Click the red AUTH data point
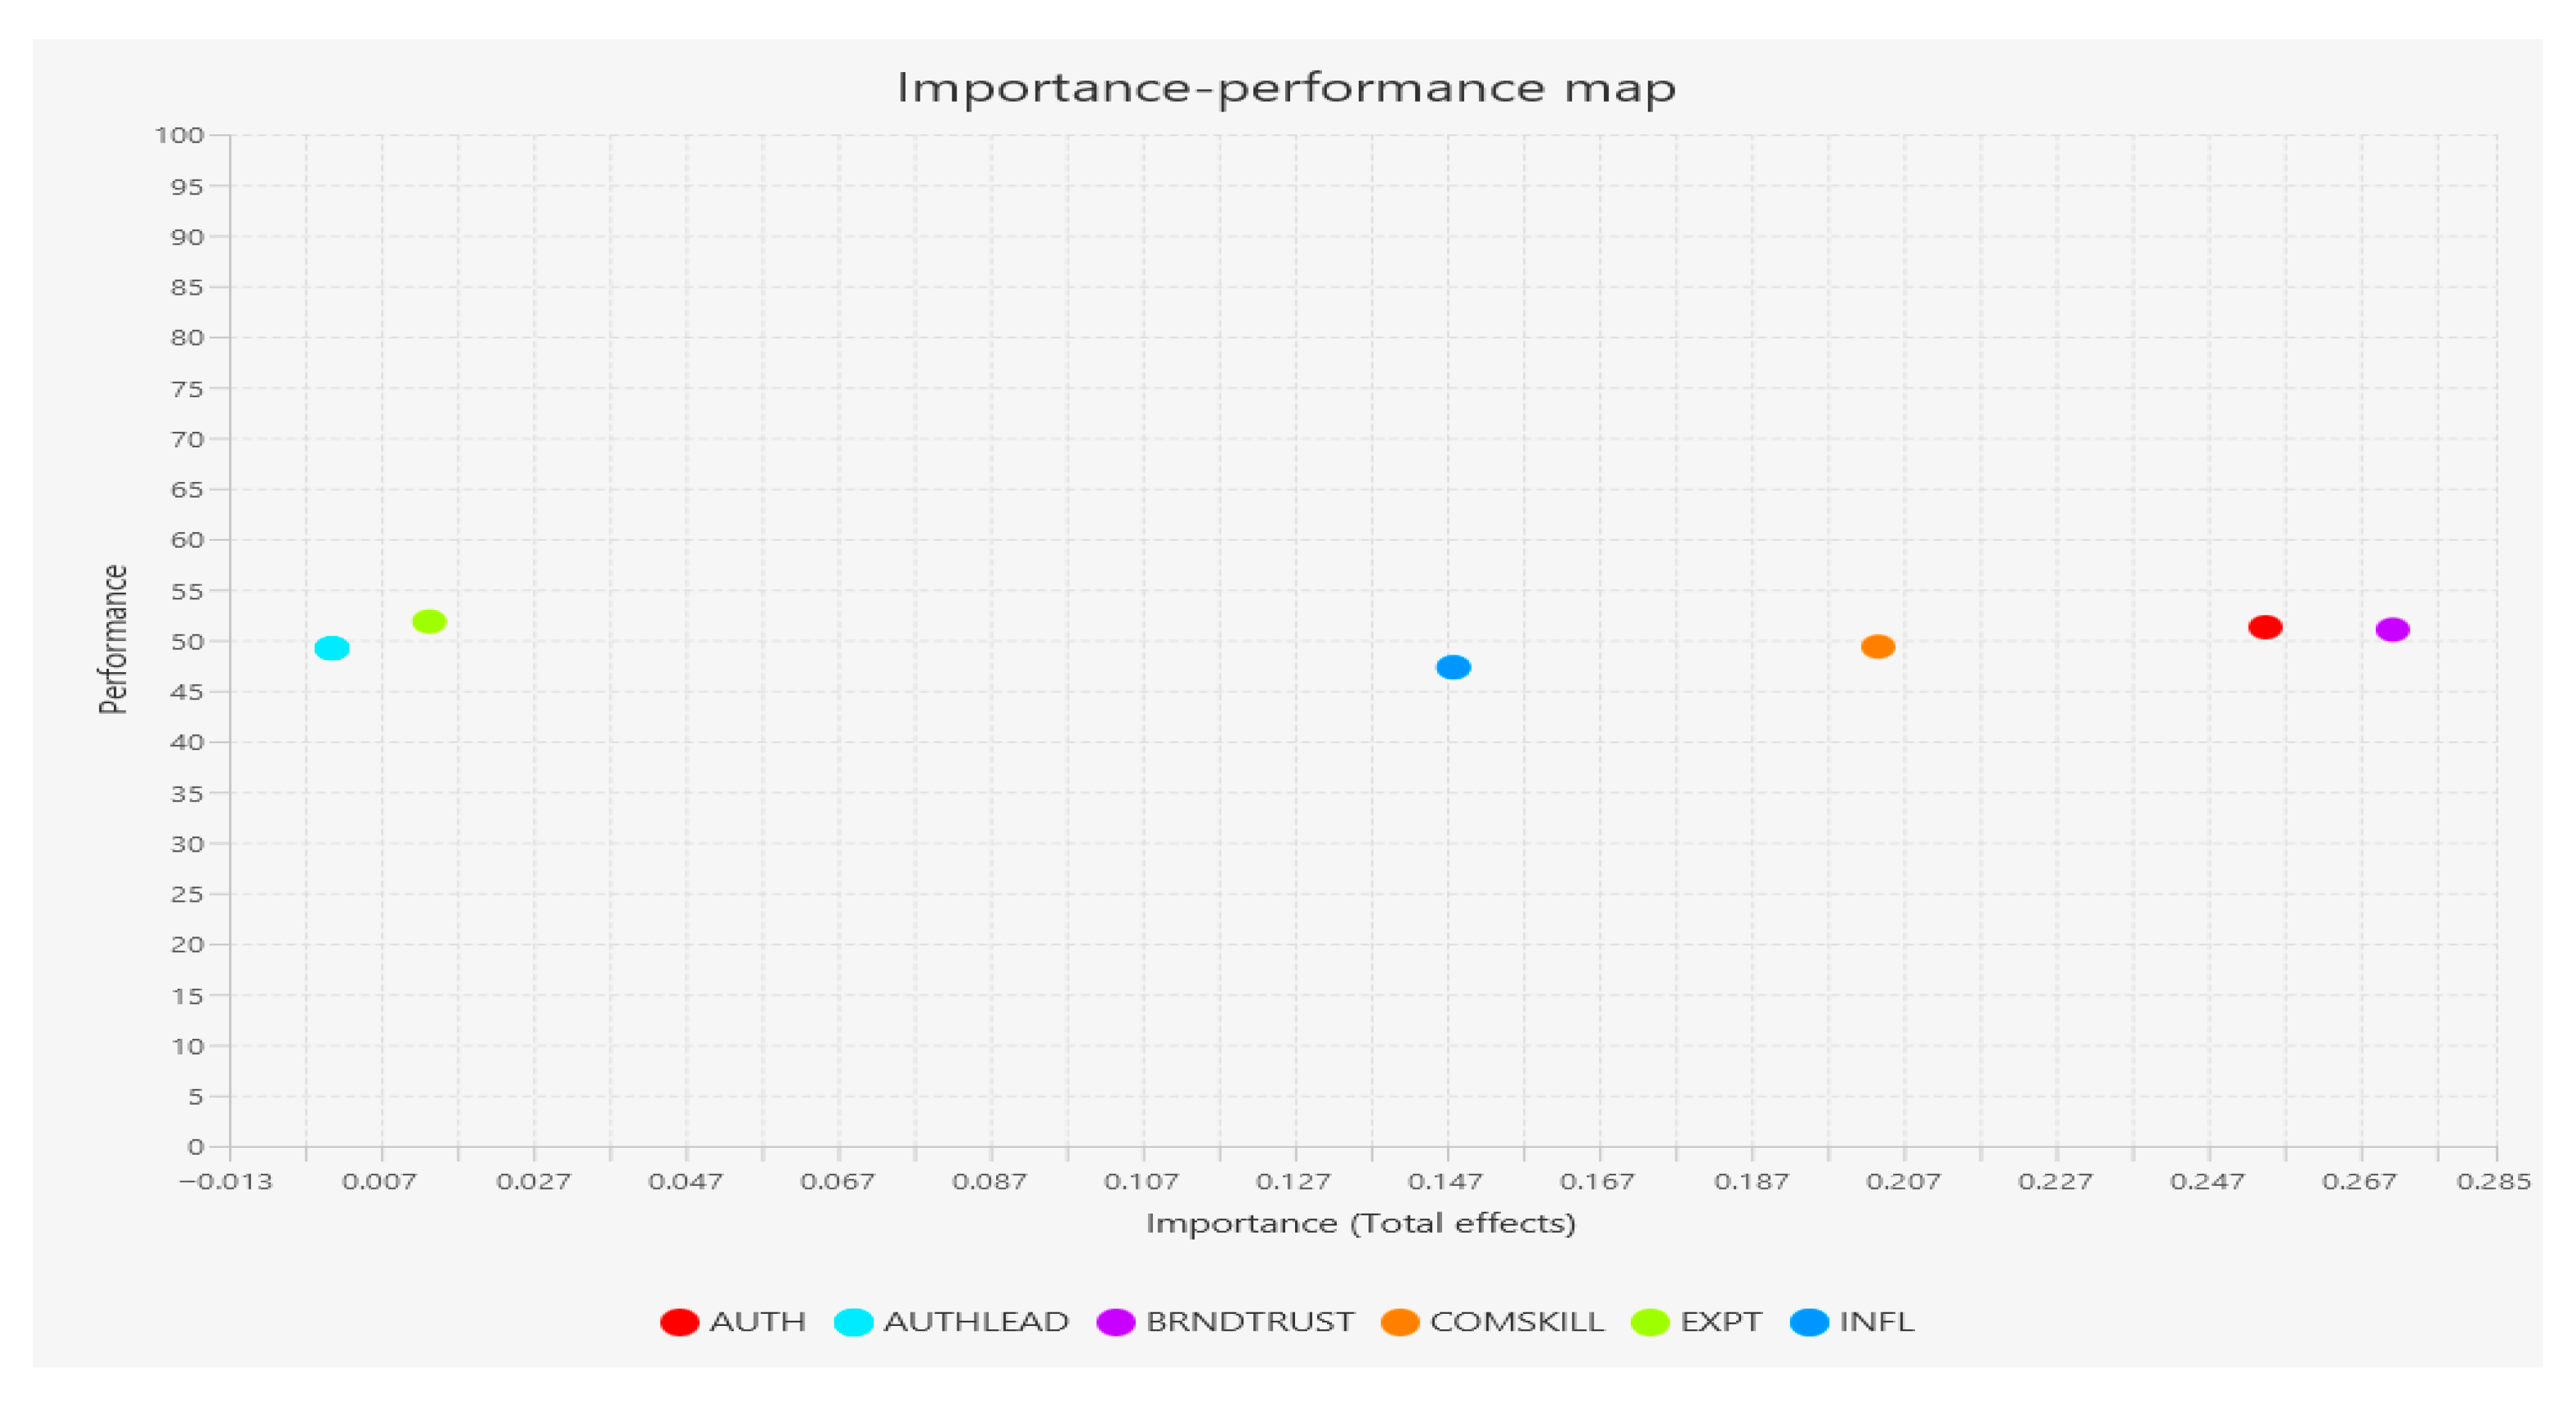 (2264, 627)
